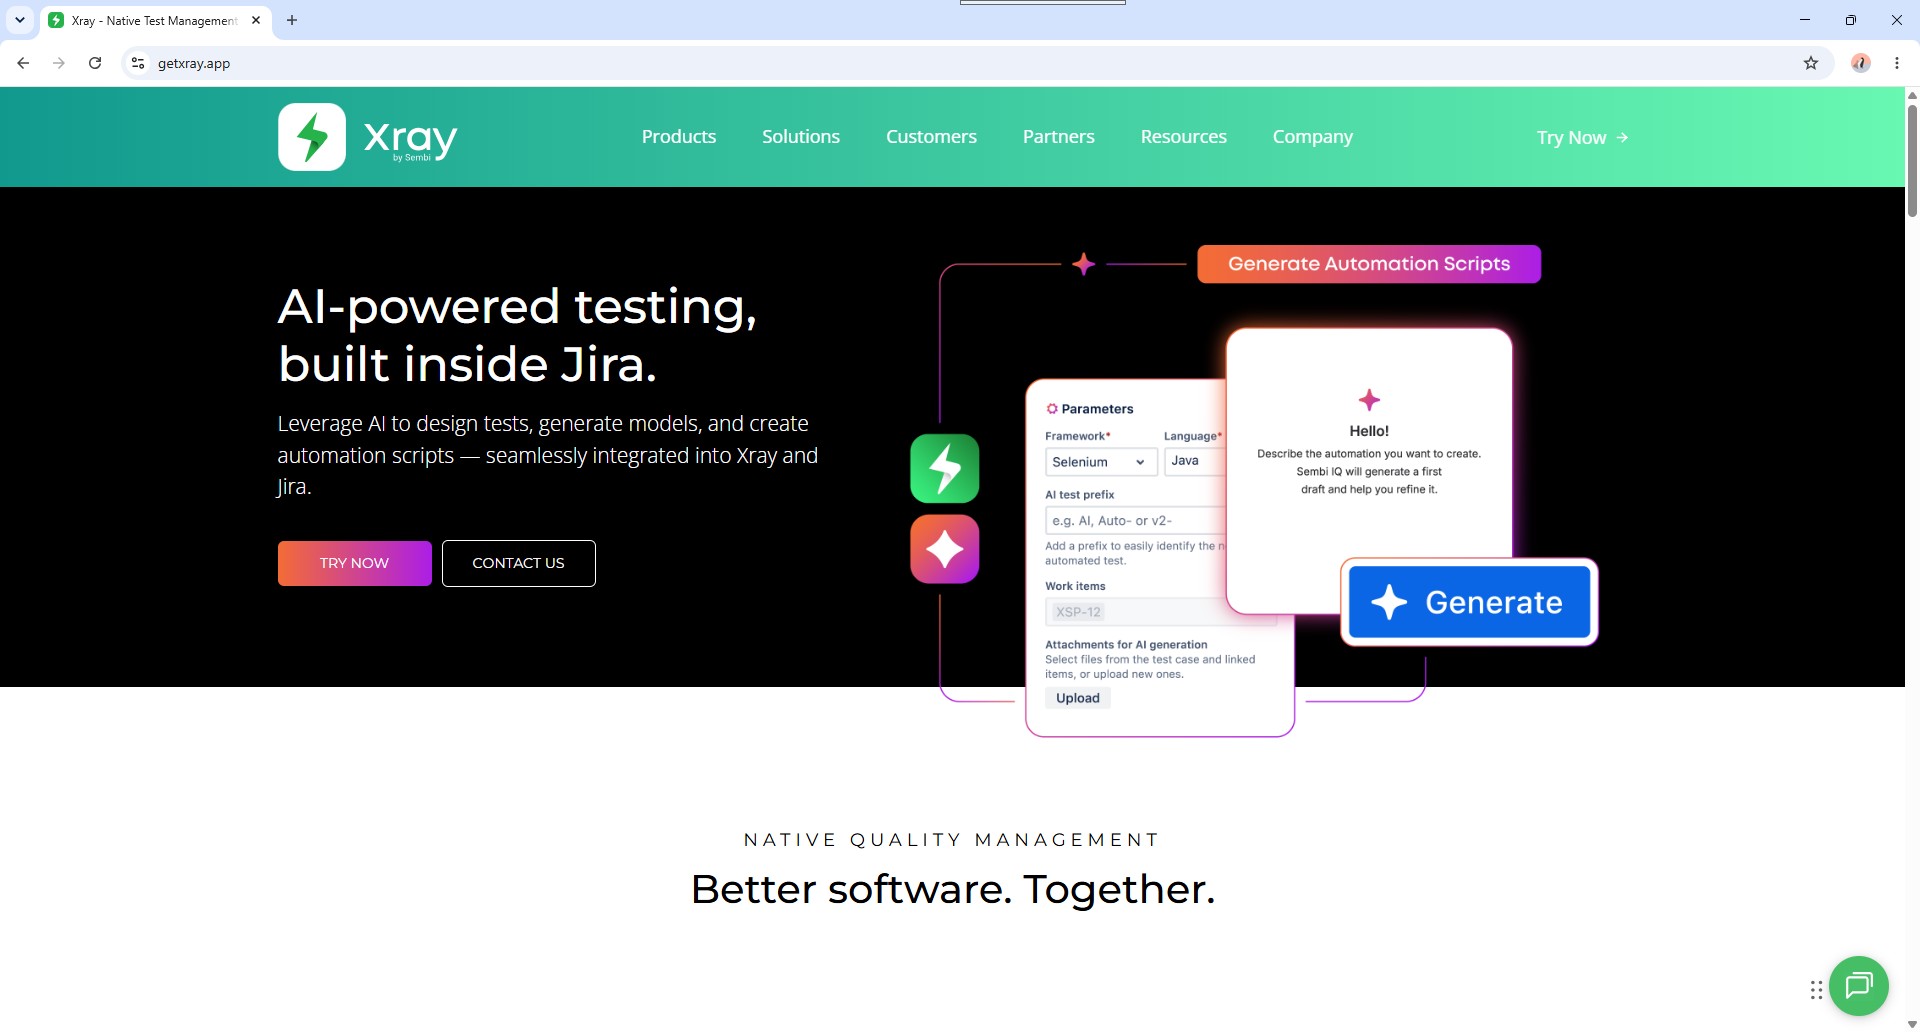Screen dimensions: 1920x1032
Task: Open the Partners menu
Action: (1059, 137)
